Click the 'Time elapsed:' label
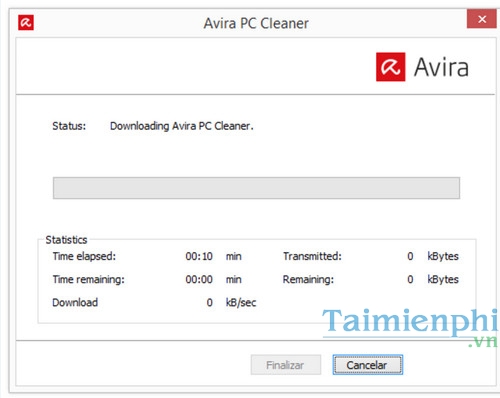 tap(84, 256)
